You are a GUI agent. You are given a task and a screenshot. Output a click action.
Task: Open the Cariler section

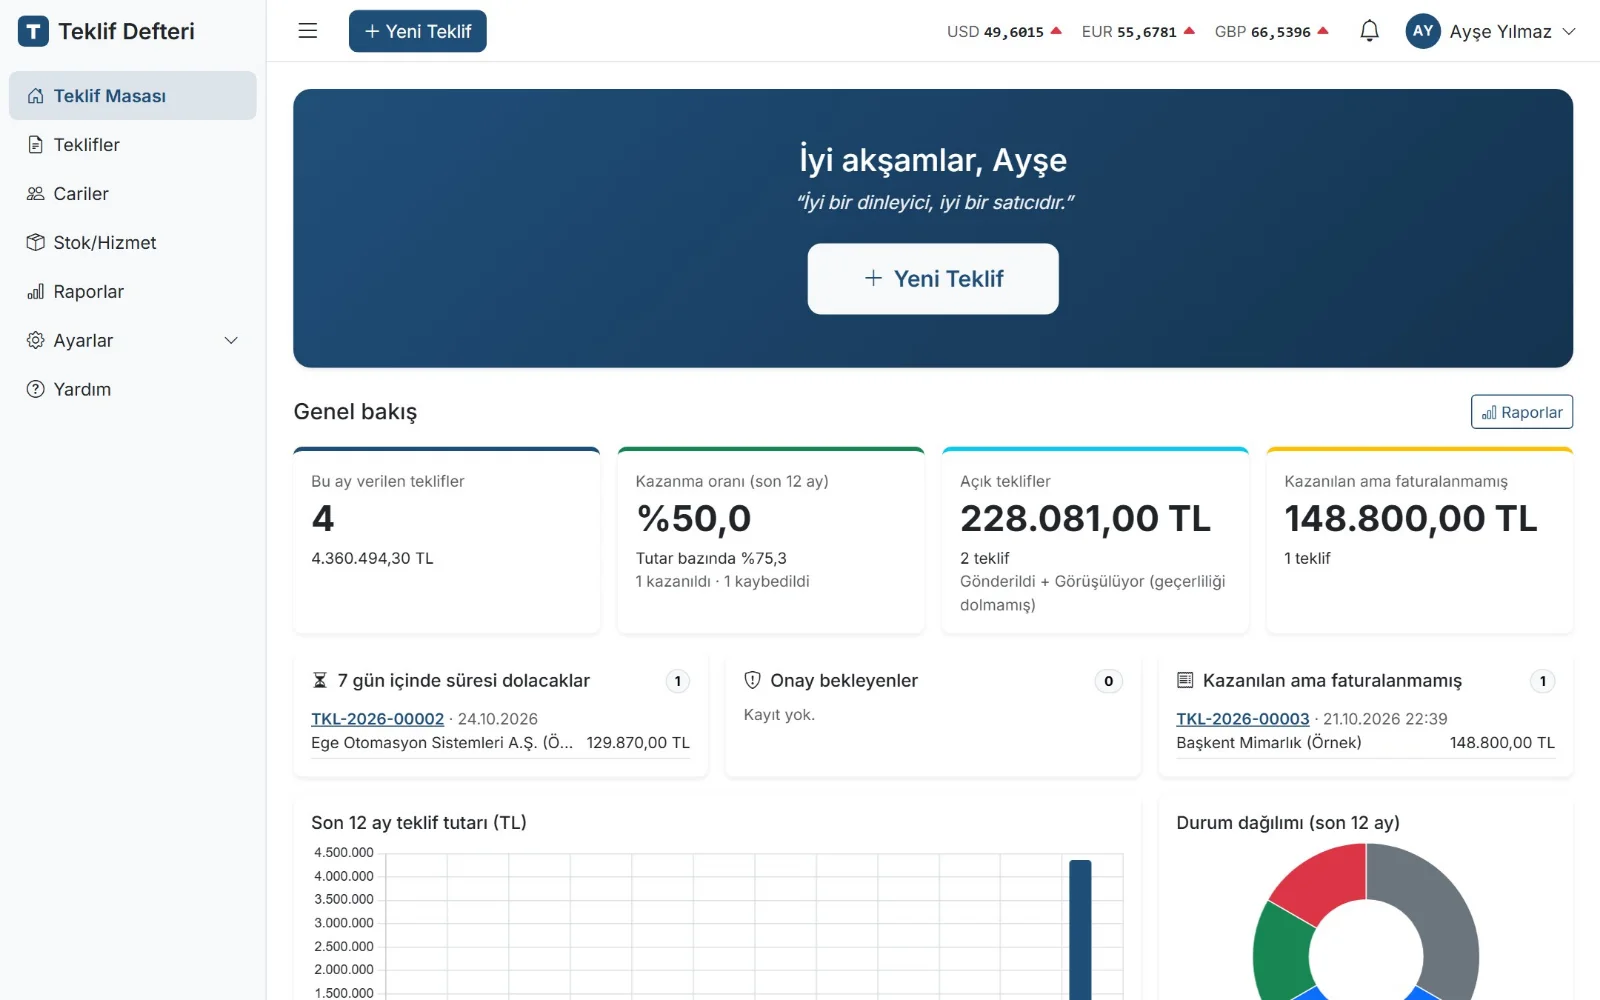pos(133,194)
